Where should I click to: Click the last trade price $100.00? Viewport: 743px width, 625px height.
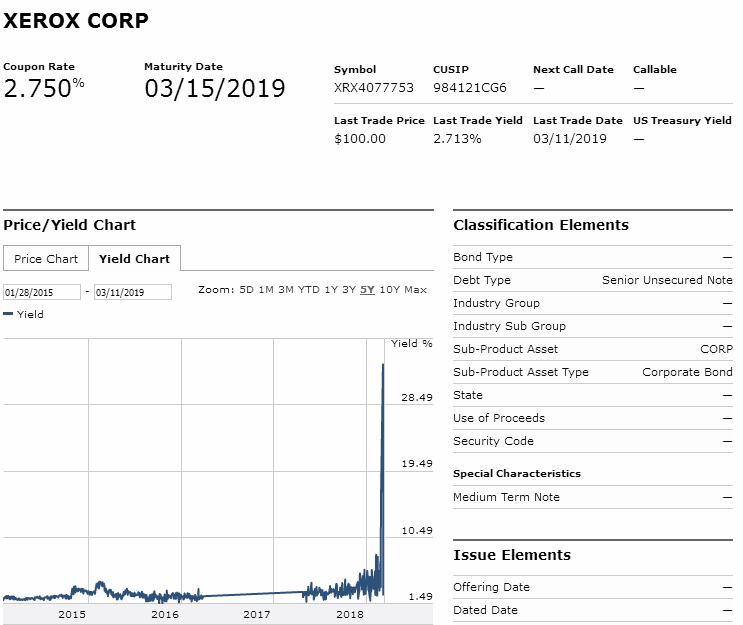click(360, 139)
